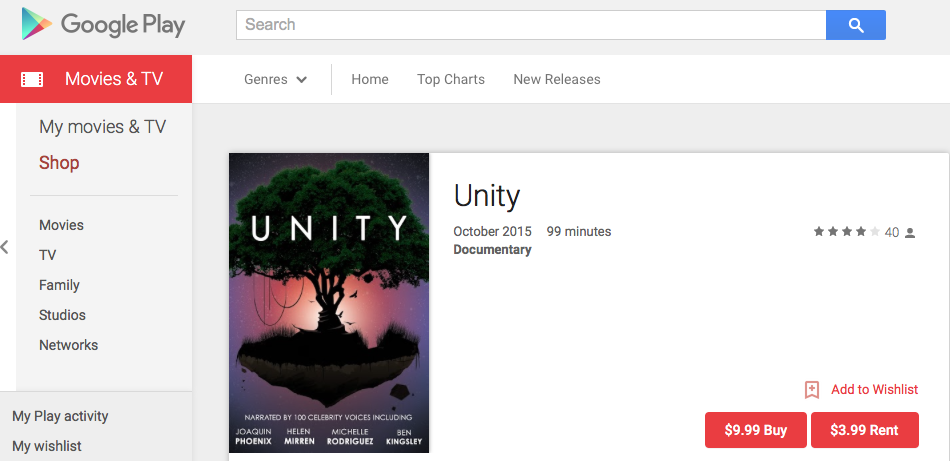This screenshot has width=950, height=461.
Task: Focus the Search input field
Action: (531, 25)
